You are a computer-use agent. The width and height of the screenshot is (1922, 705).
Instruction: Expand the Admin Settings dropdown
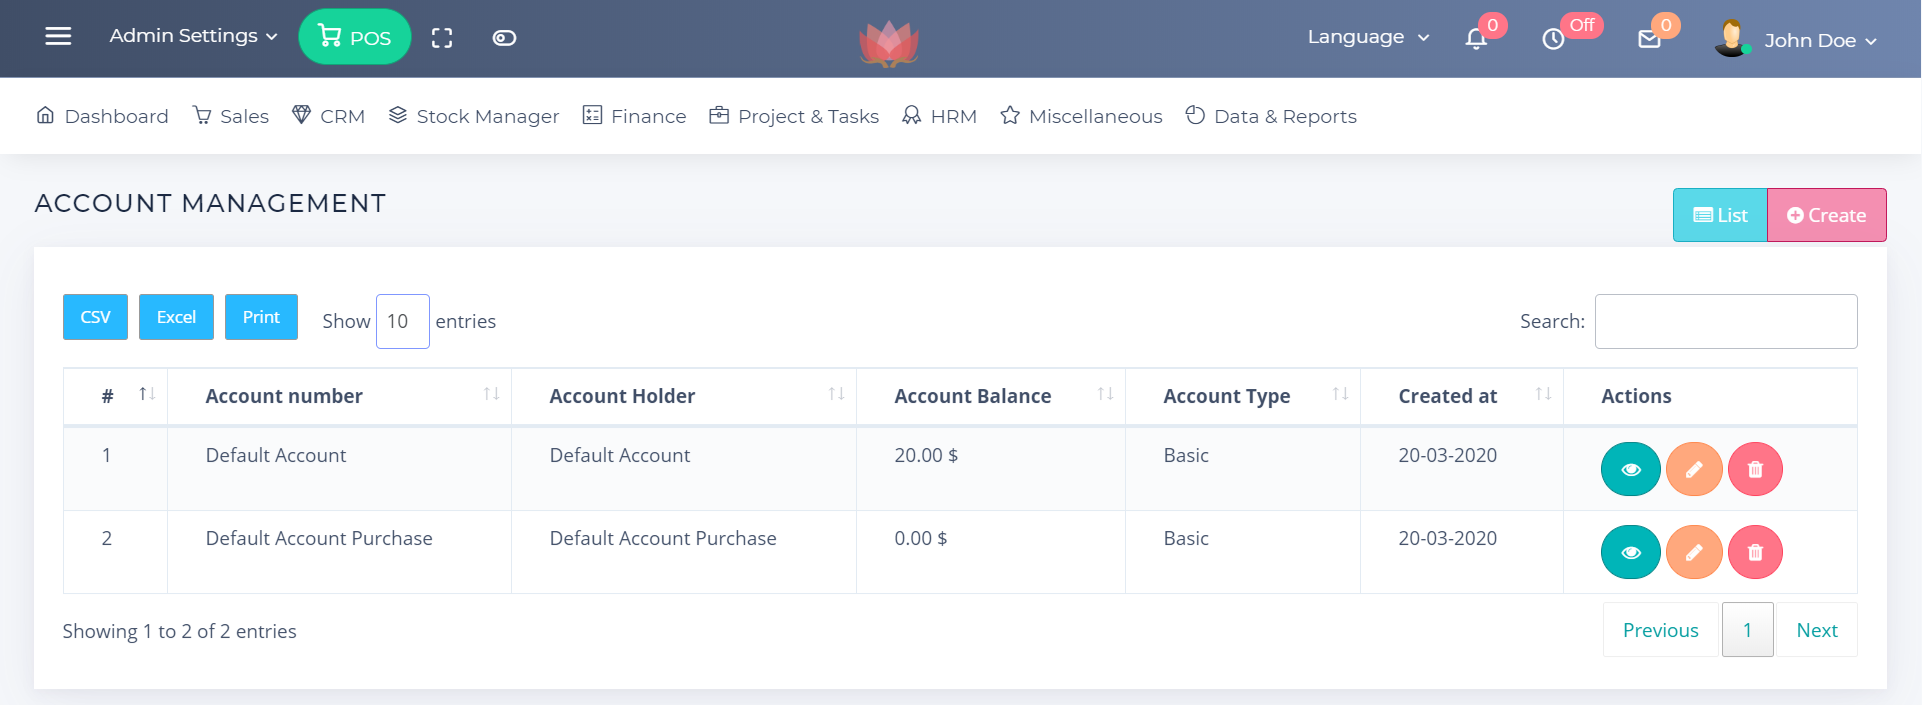click(193, 36)
